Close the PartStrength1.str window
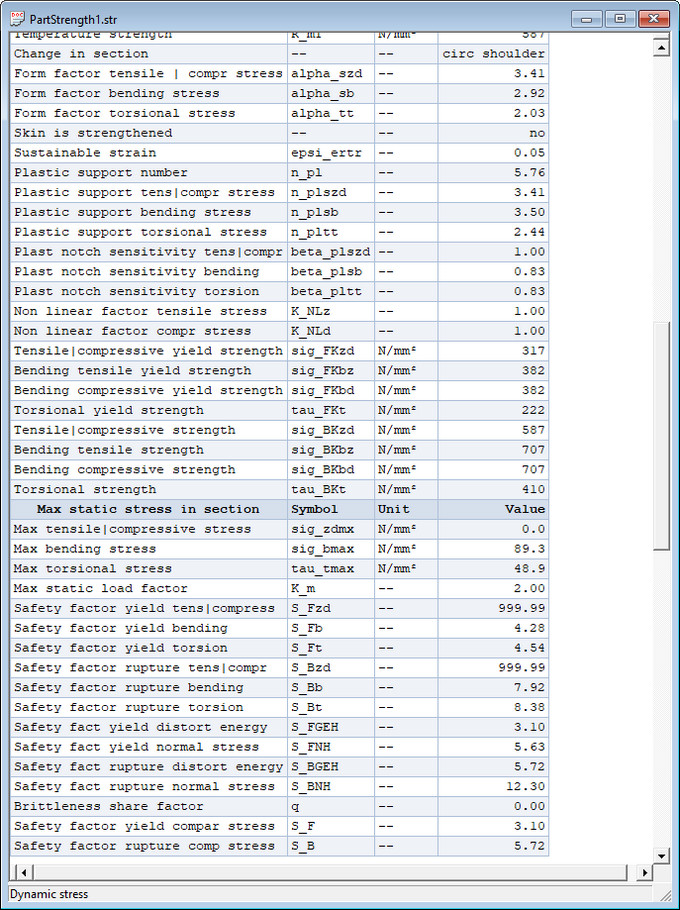Screen dimensions: 680x910 pos(653,18)
